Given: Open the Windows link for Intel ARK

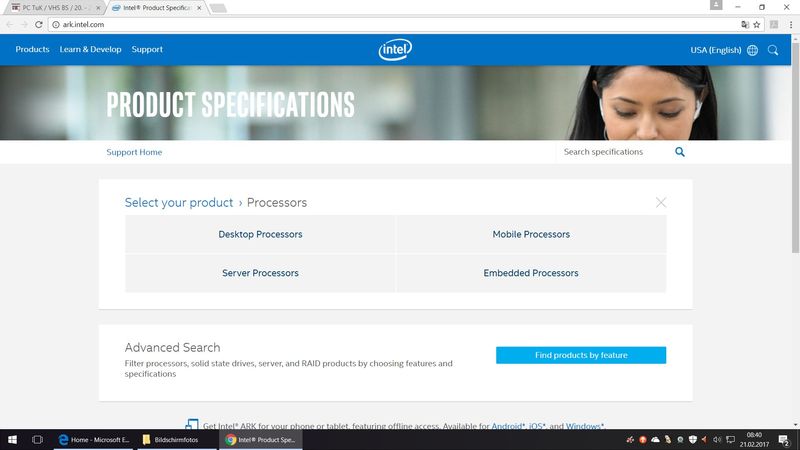Looking at the screenshot, I should coord(585,426).
